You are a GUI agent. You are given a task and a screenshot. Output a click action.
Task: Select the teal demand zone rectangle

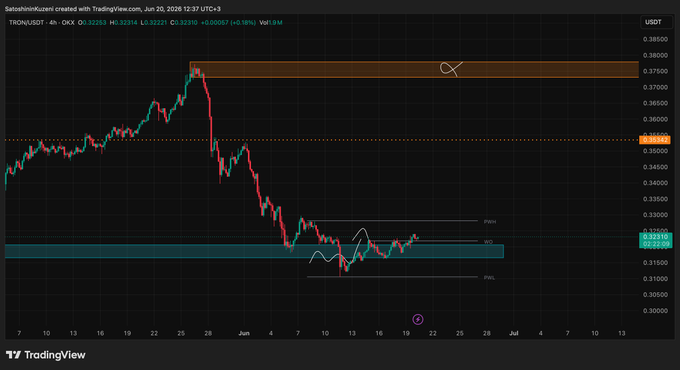point(254,251)
